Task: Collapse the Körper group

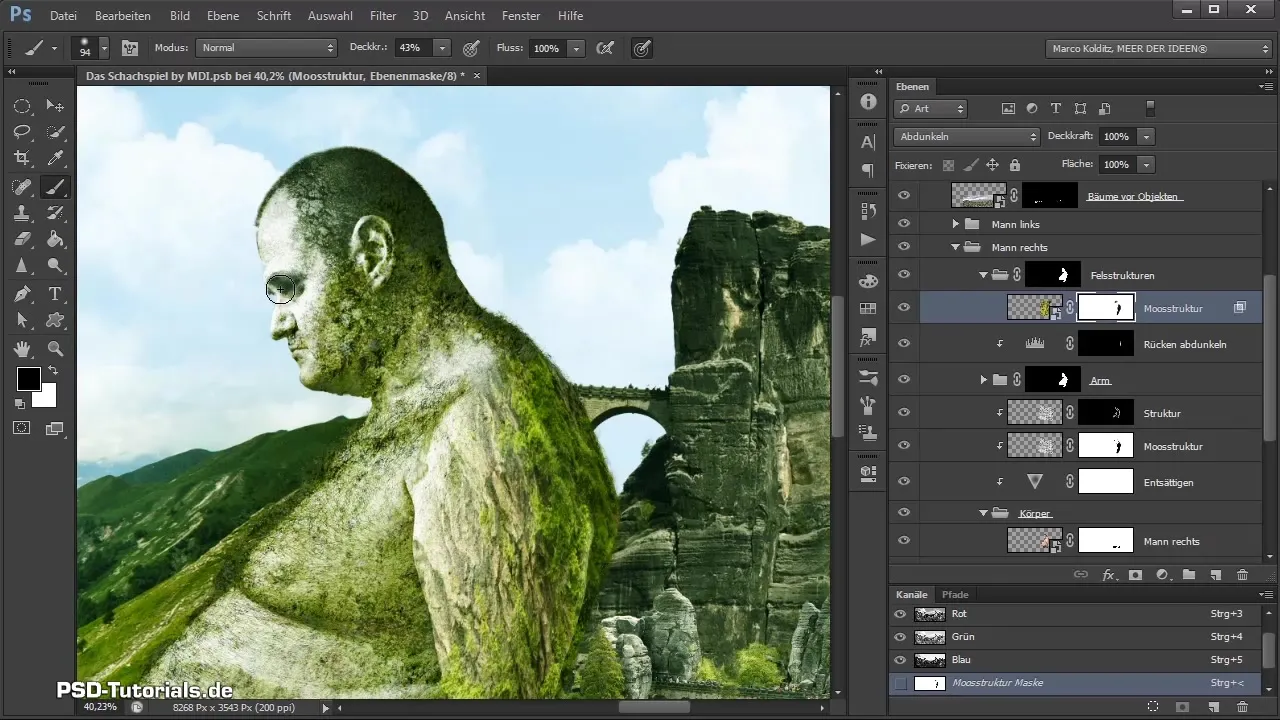Action: tap(983, 513)
